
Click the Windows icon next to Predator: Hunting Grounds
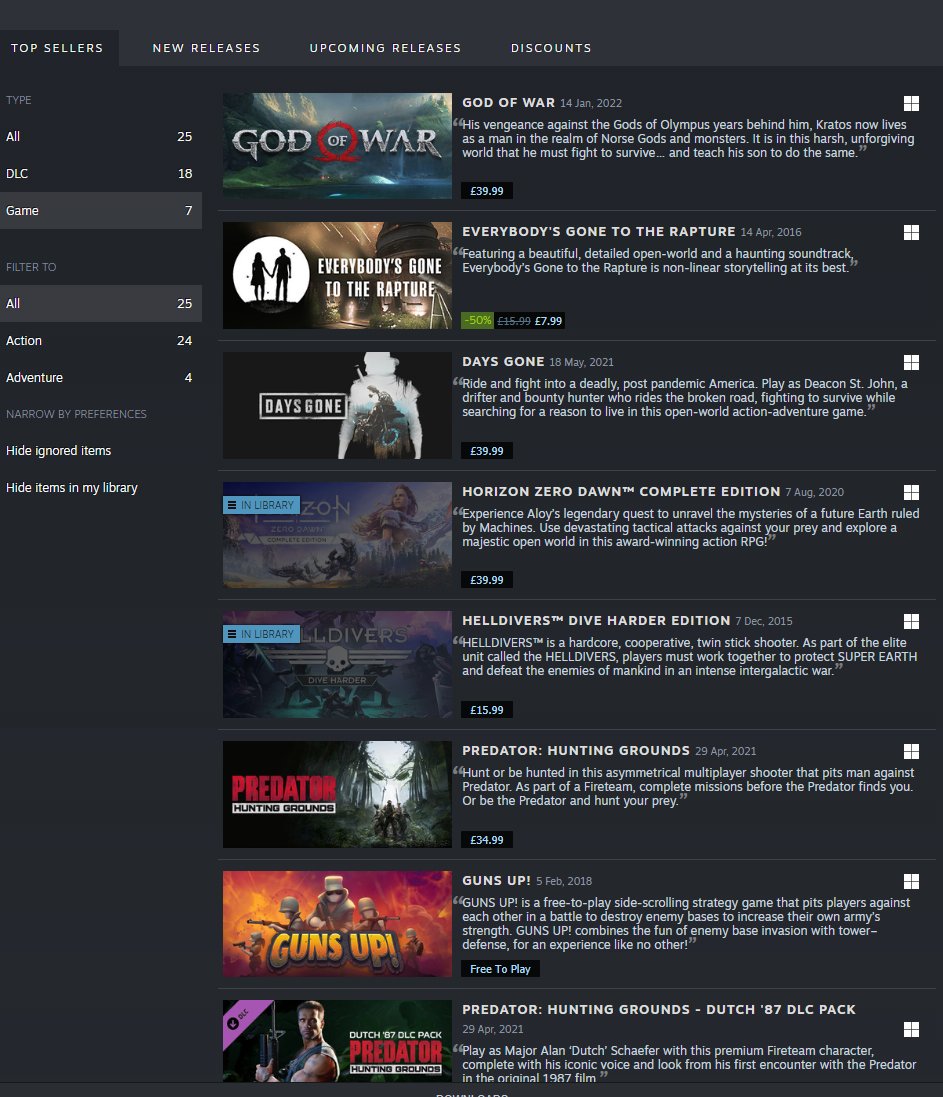click(x=911, y=751)
